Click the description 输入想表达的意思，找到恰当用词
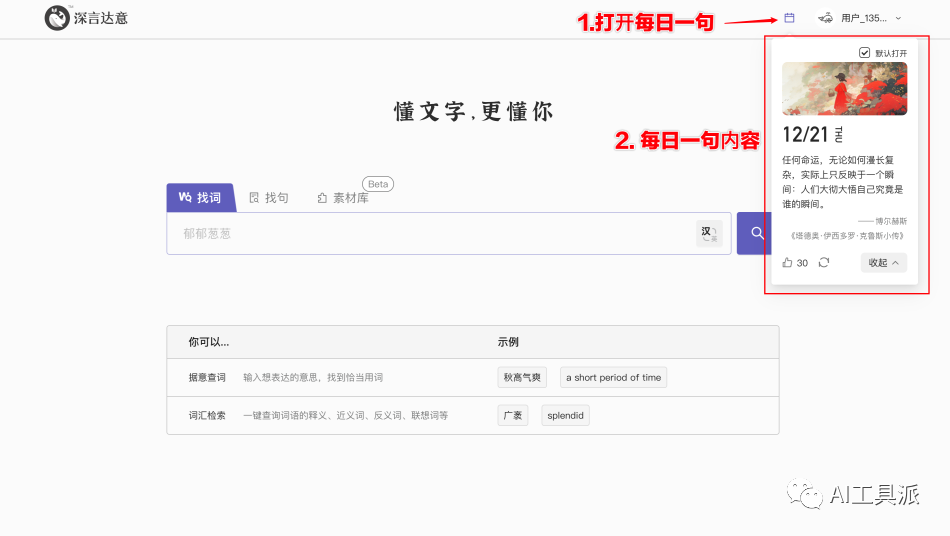 click(313, 377)
